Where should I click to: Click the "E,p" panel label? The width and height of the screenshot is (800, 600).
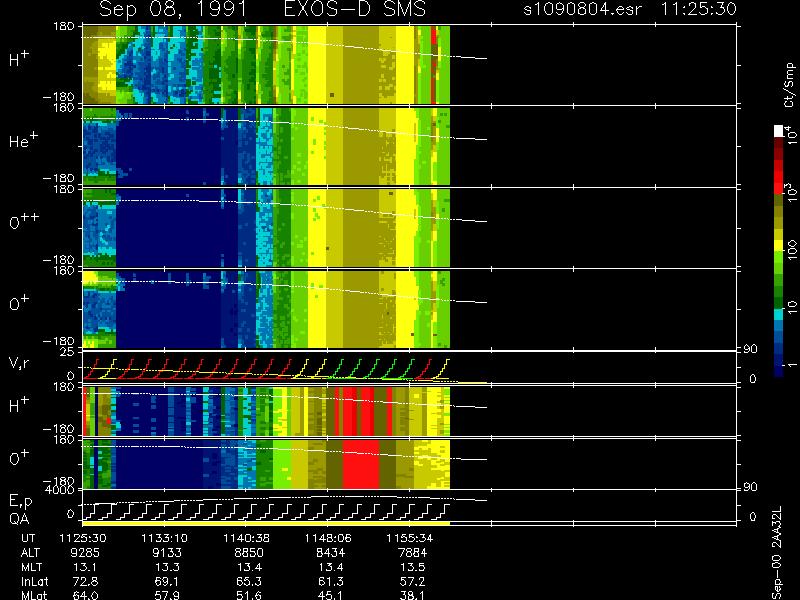point(20,502)
